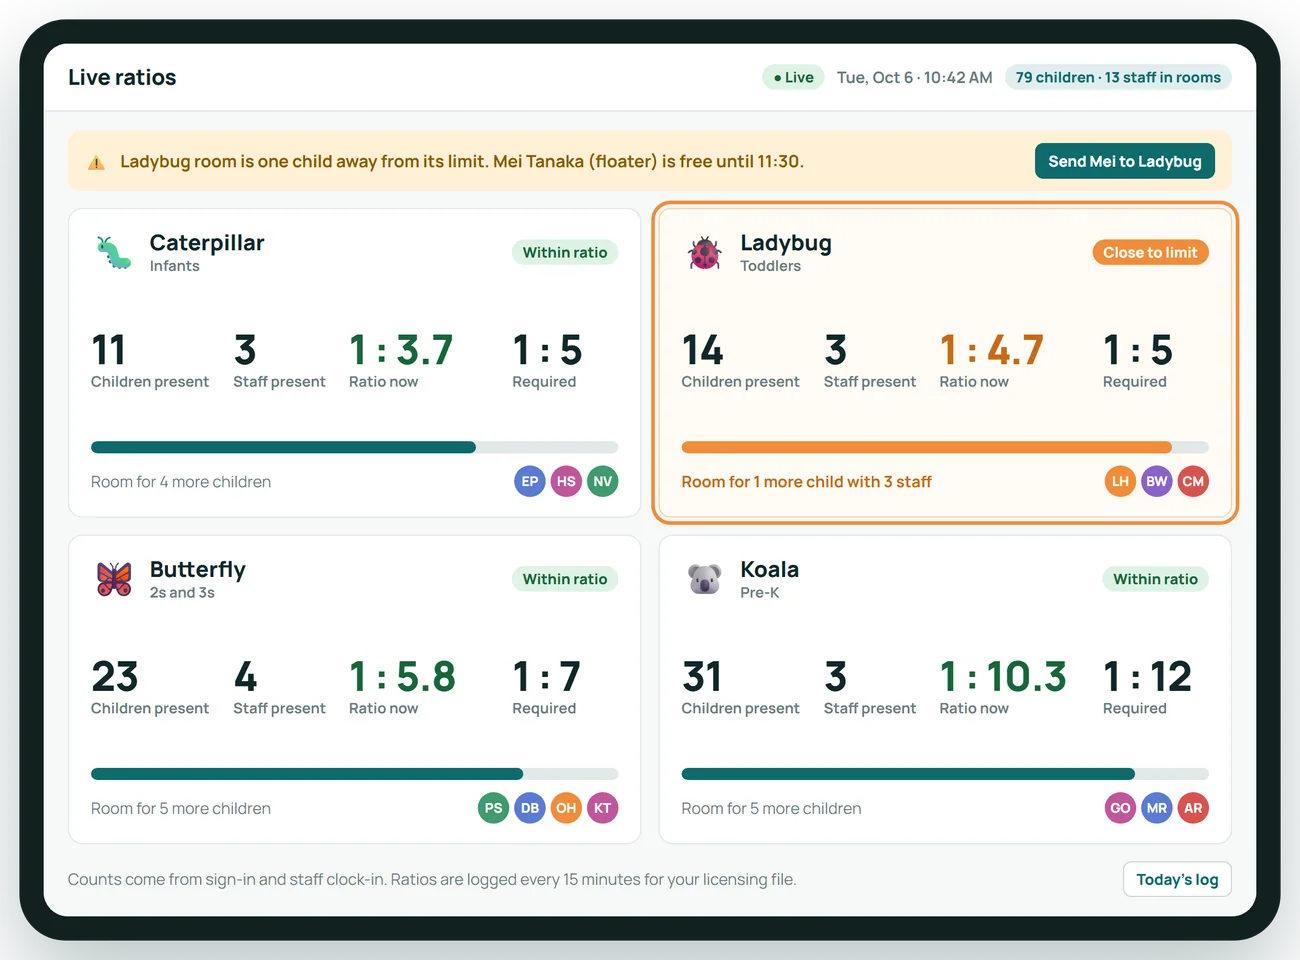Click the Ladybug 'Close to limit' badge

[1150, 252]
